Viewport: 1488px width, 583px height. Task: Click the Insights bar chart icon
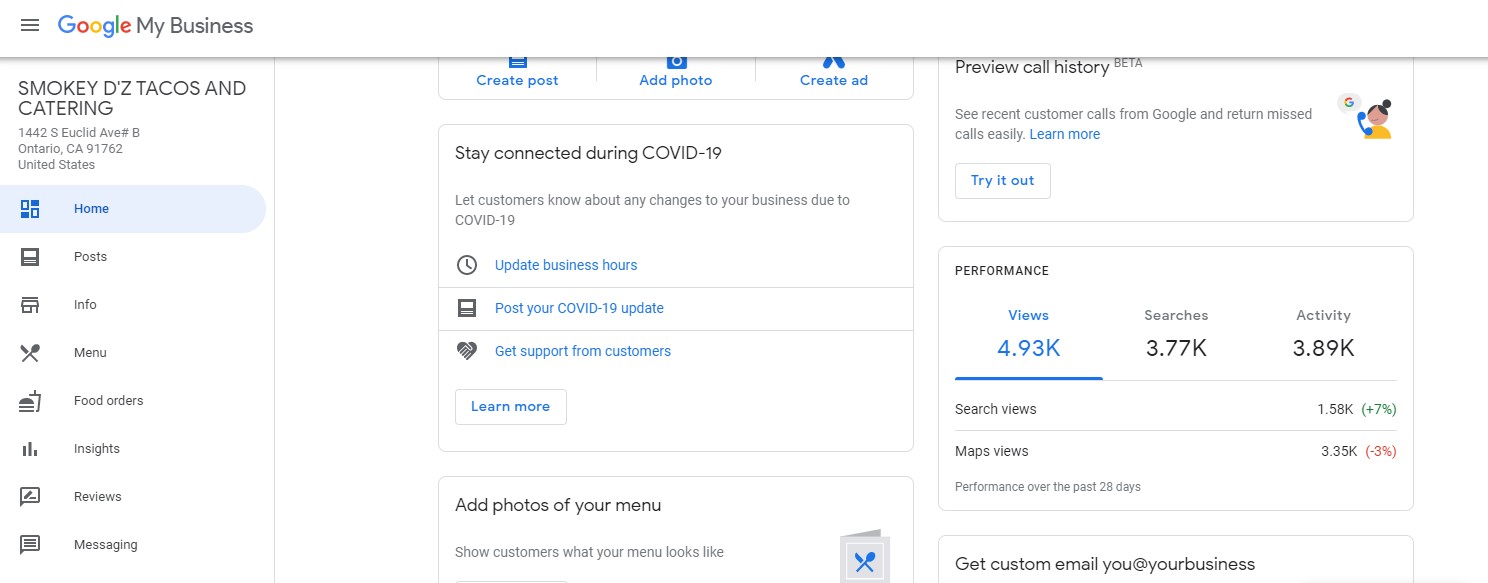click(30, 449)
